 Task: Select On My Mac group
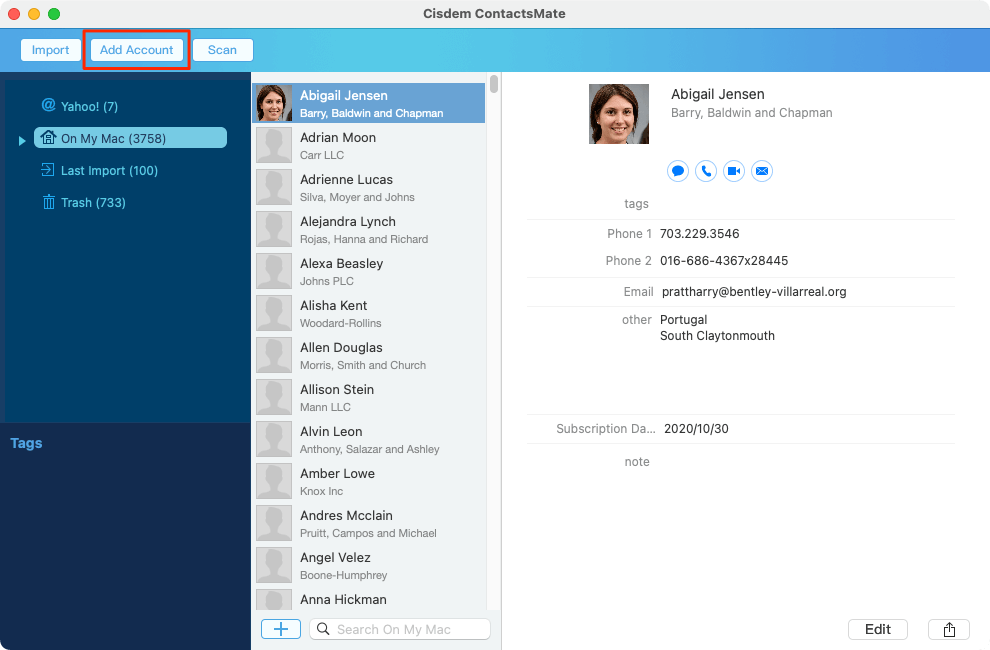(130, 138)
